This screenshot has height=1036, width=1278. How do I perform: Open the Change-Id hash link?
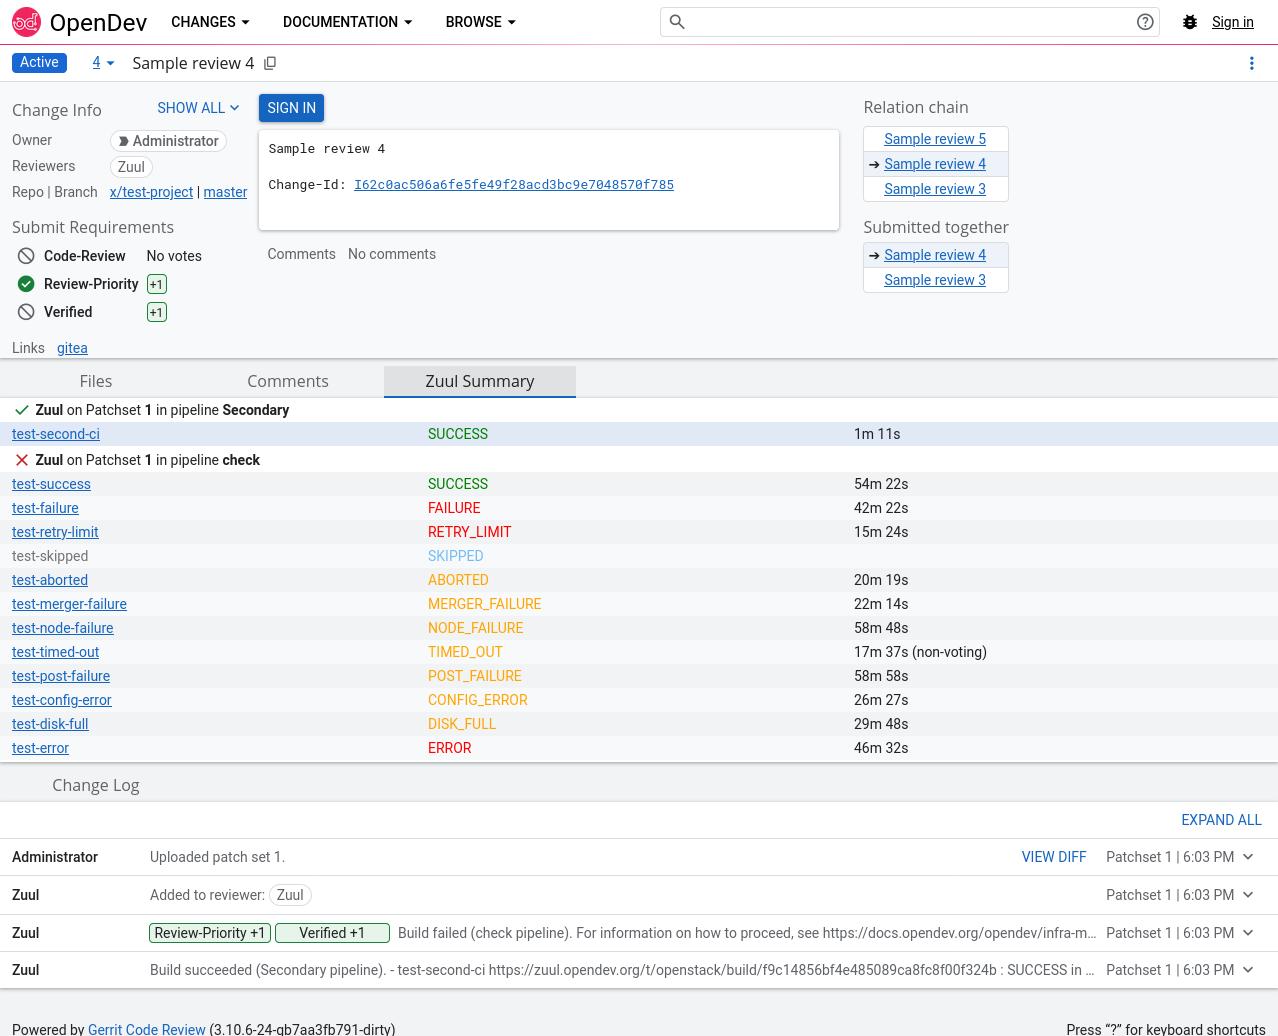tap(514, 185)
